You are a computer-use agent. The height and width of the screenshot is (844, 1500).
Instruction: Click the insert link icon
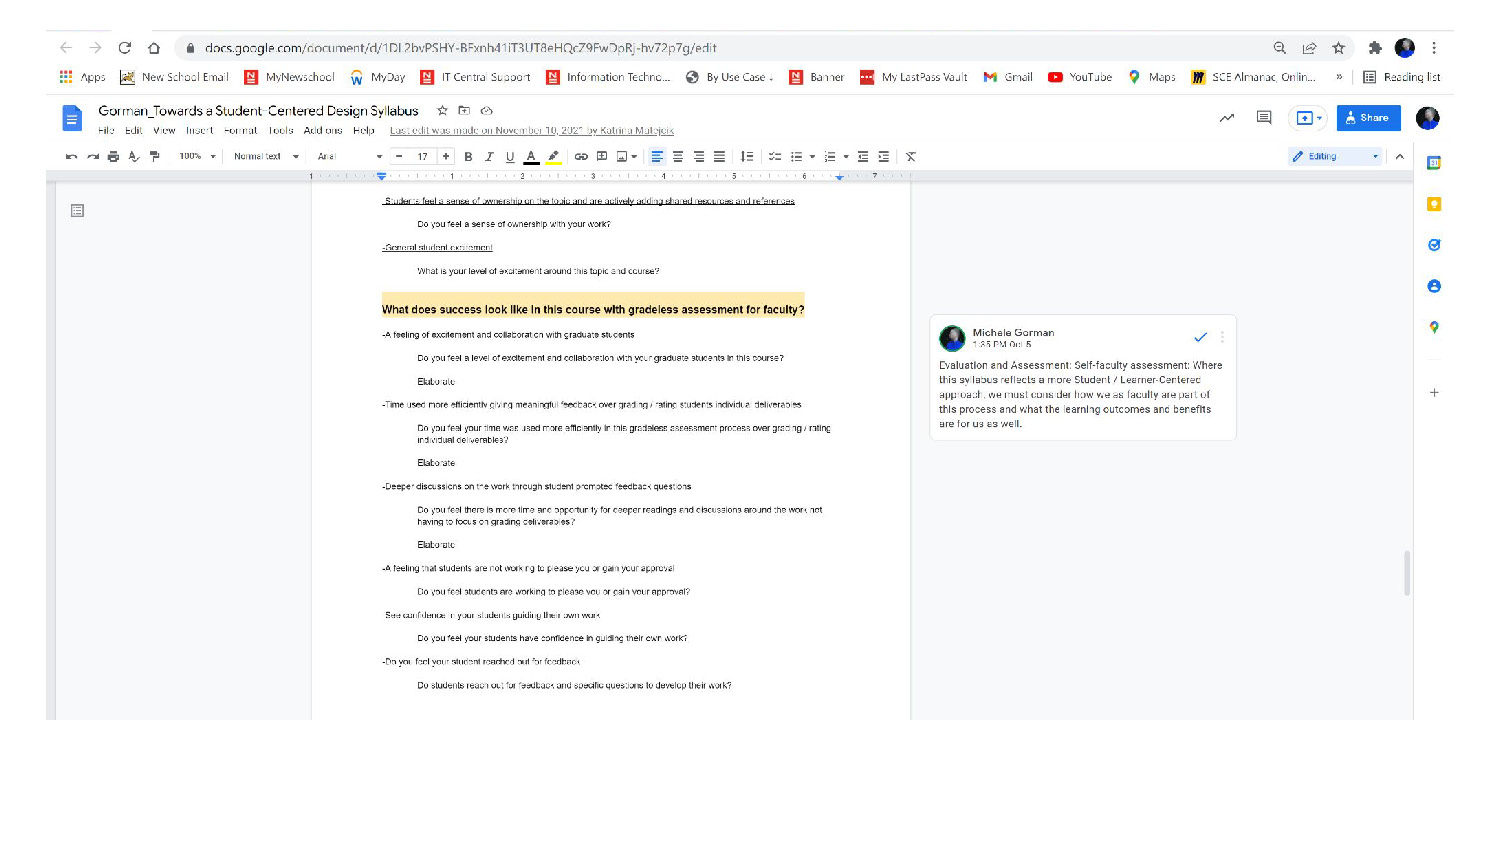click(581, 157)
